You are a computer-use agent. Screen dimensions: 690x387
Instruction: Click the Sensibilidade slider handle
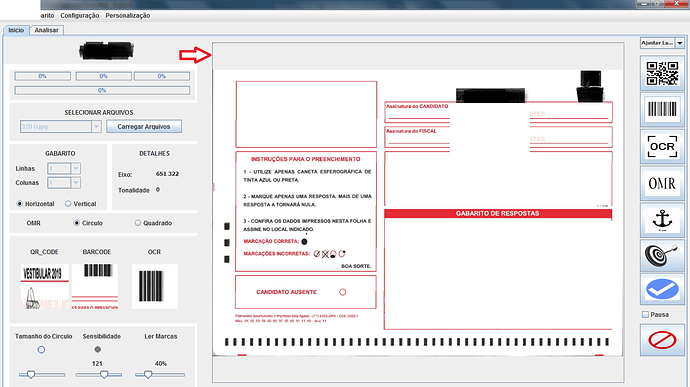click(104, 375)
